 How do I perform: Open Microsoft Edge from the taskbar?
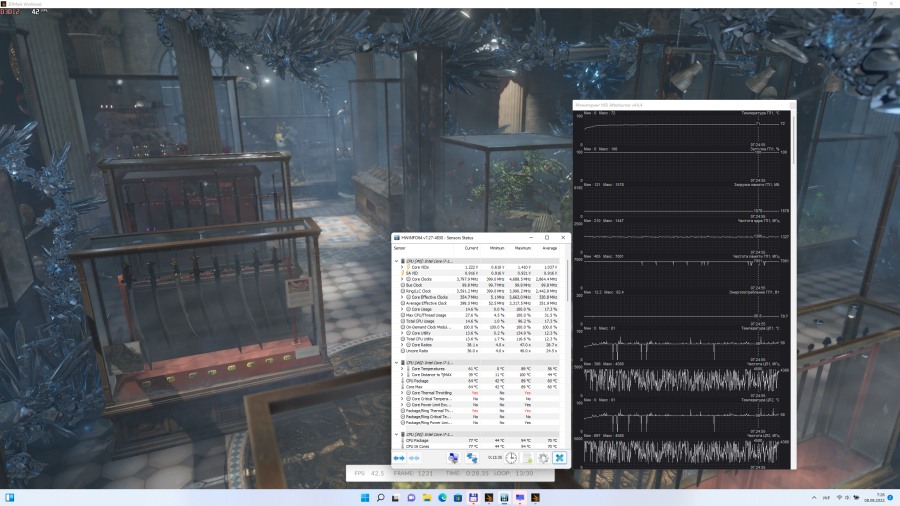tap(442, 497)
